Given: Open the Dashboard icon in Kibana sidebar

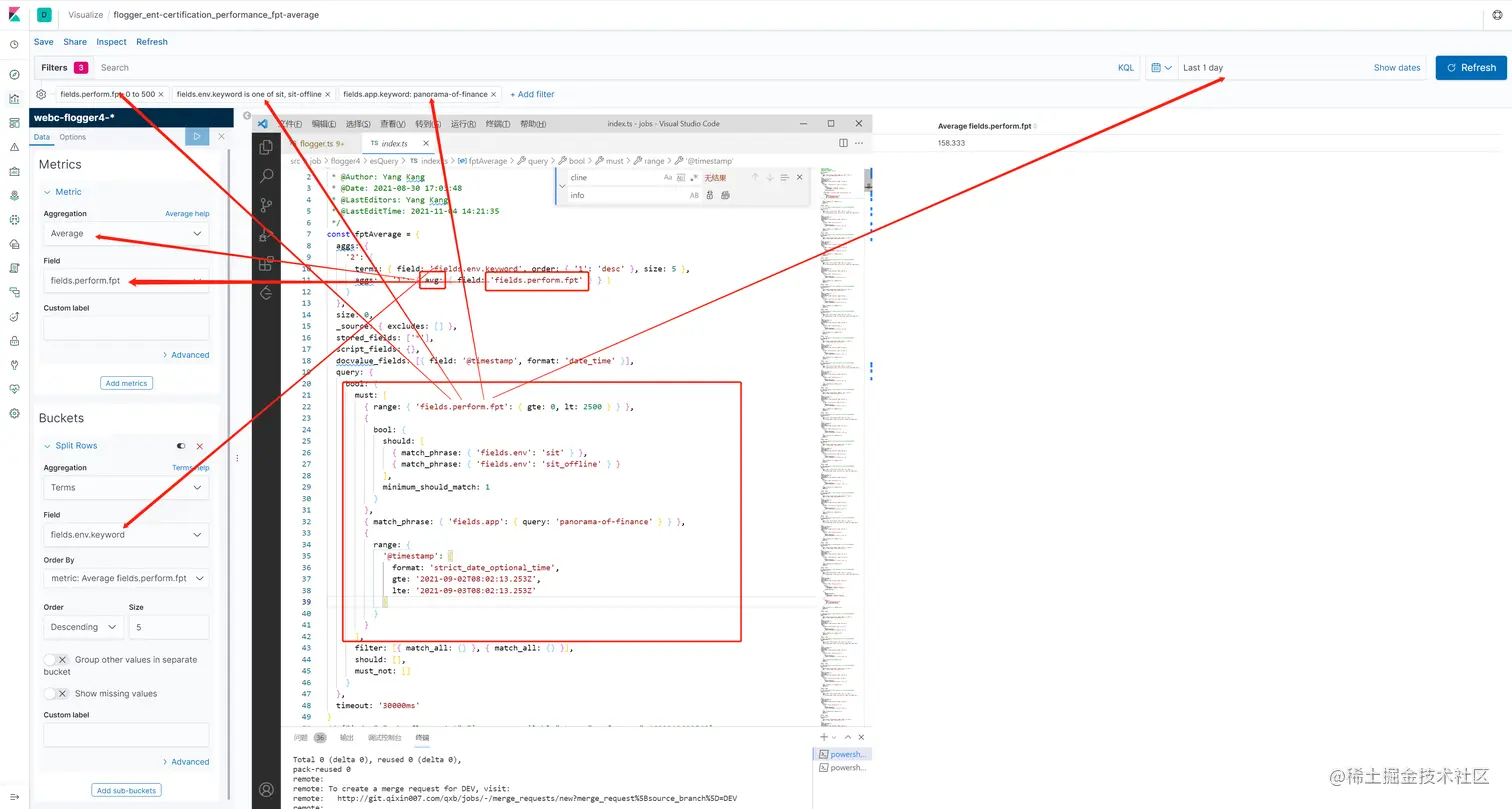Looking at the screenshot, I should tap(15, 123).
